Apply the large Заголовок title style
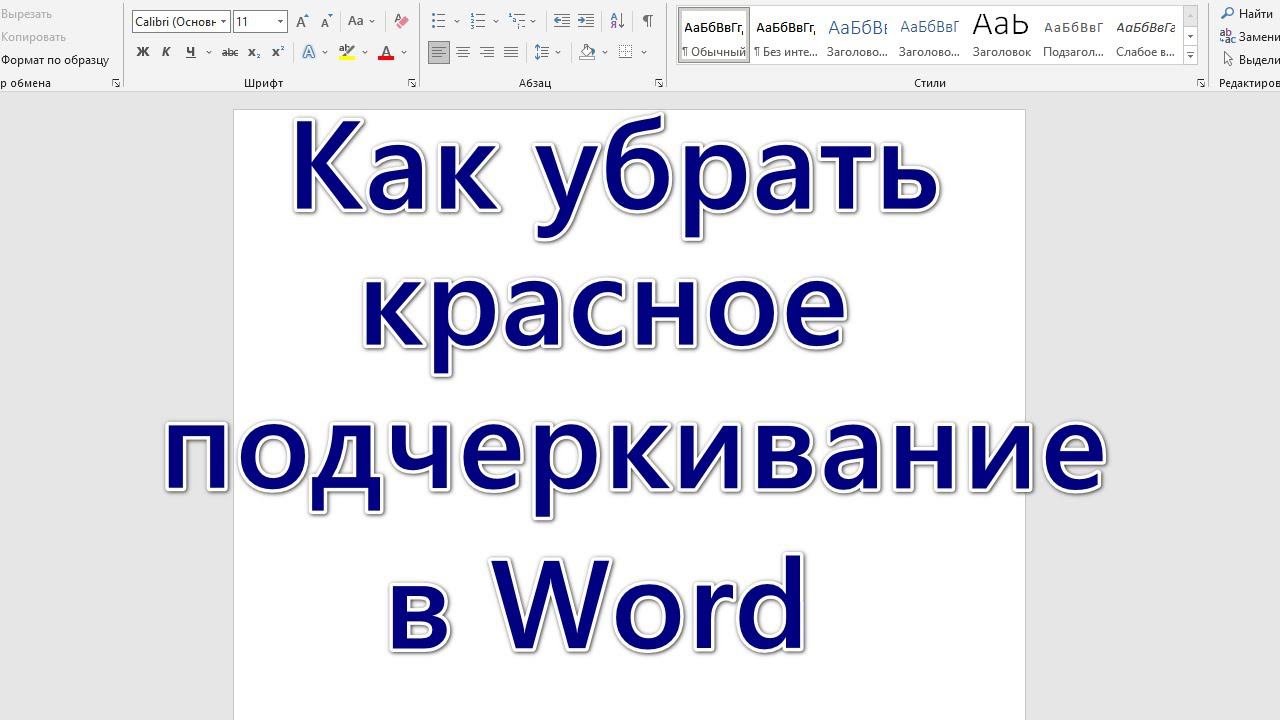 [1002, 36]
